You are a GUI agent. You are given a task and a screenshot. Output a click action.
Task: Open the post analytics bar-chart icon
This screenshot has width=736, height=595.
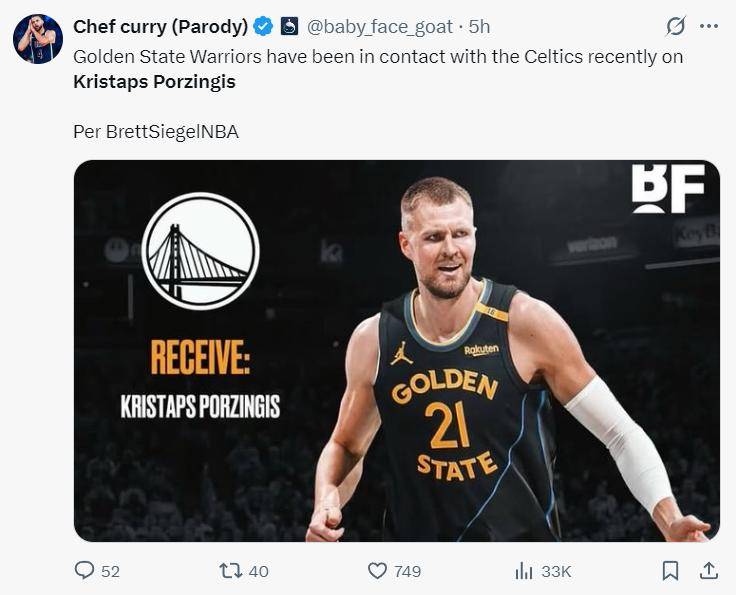click(x=523, y=571)
